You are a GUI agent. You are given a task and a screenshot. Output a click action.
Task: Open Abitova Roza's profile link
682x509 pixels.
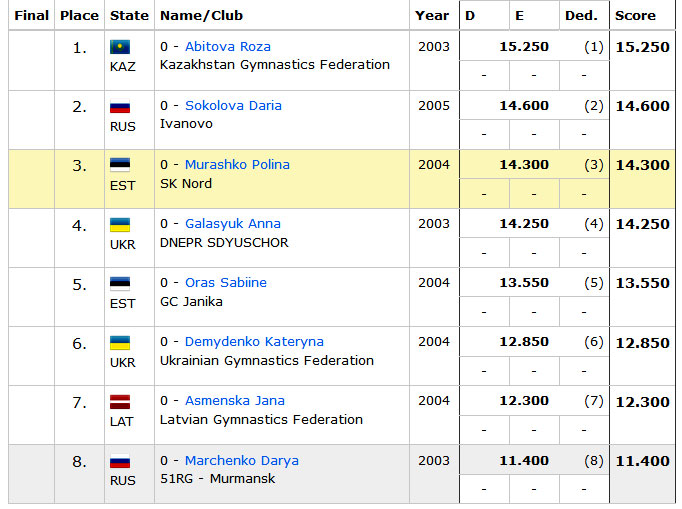click(228, 47)
